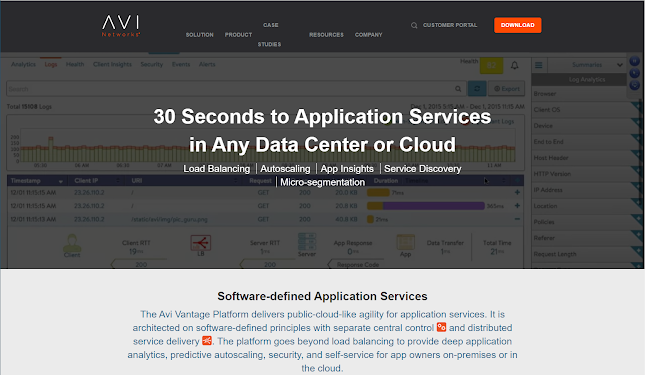The height and width of the screenshot is (375, 645).
Task: Switch to the Events tab
Action: pos(181,65)
